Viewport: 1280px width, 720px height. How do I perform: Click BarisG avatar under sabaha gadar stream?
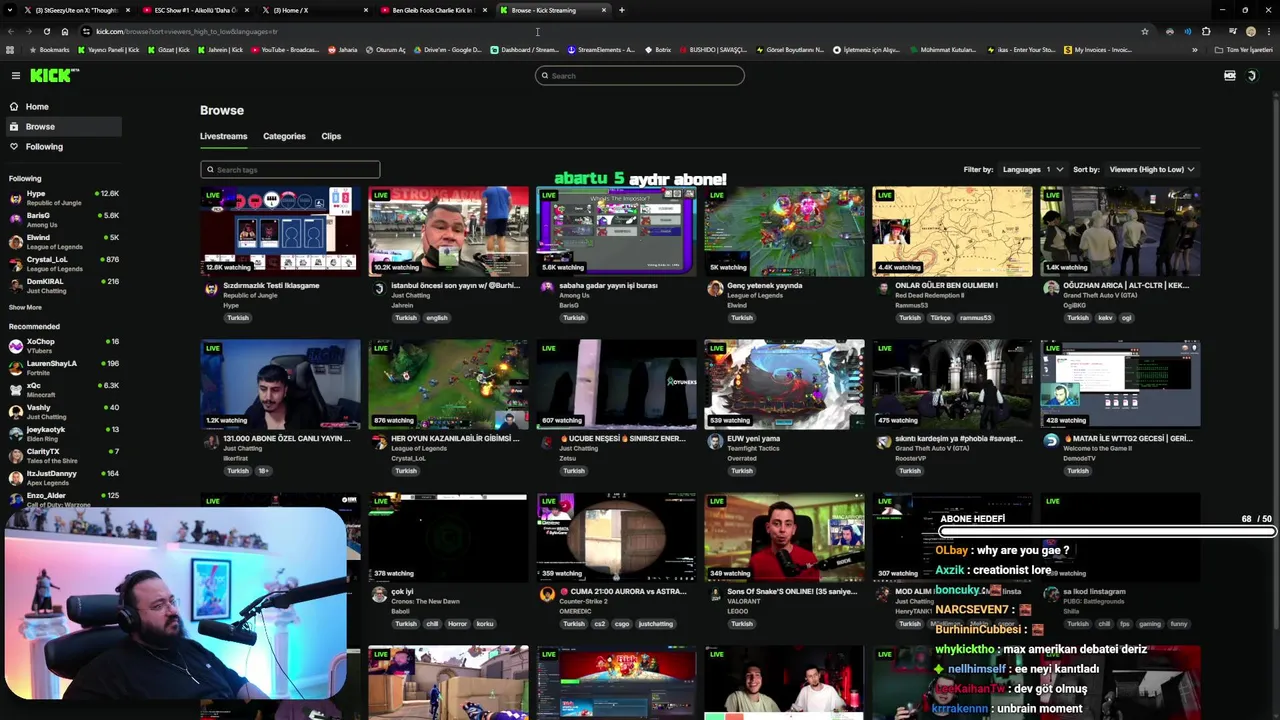click(547, 289)
